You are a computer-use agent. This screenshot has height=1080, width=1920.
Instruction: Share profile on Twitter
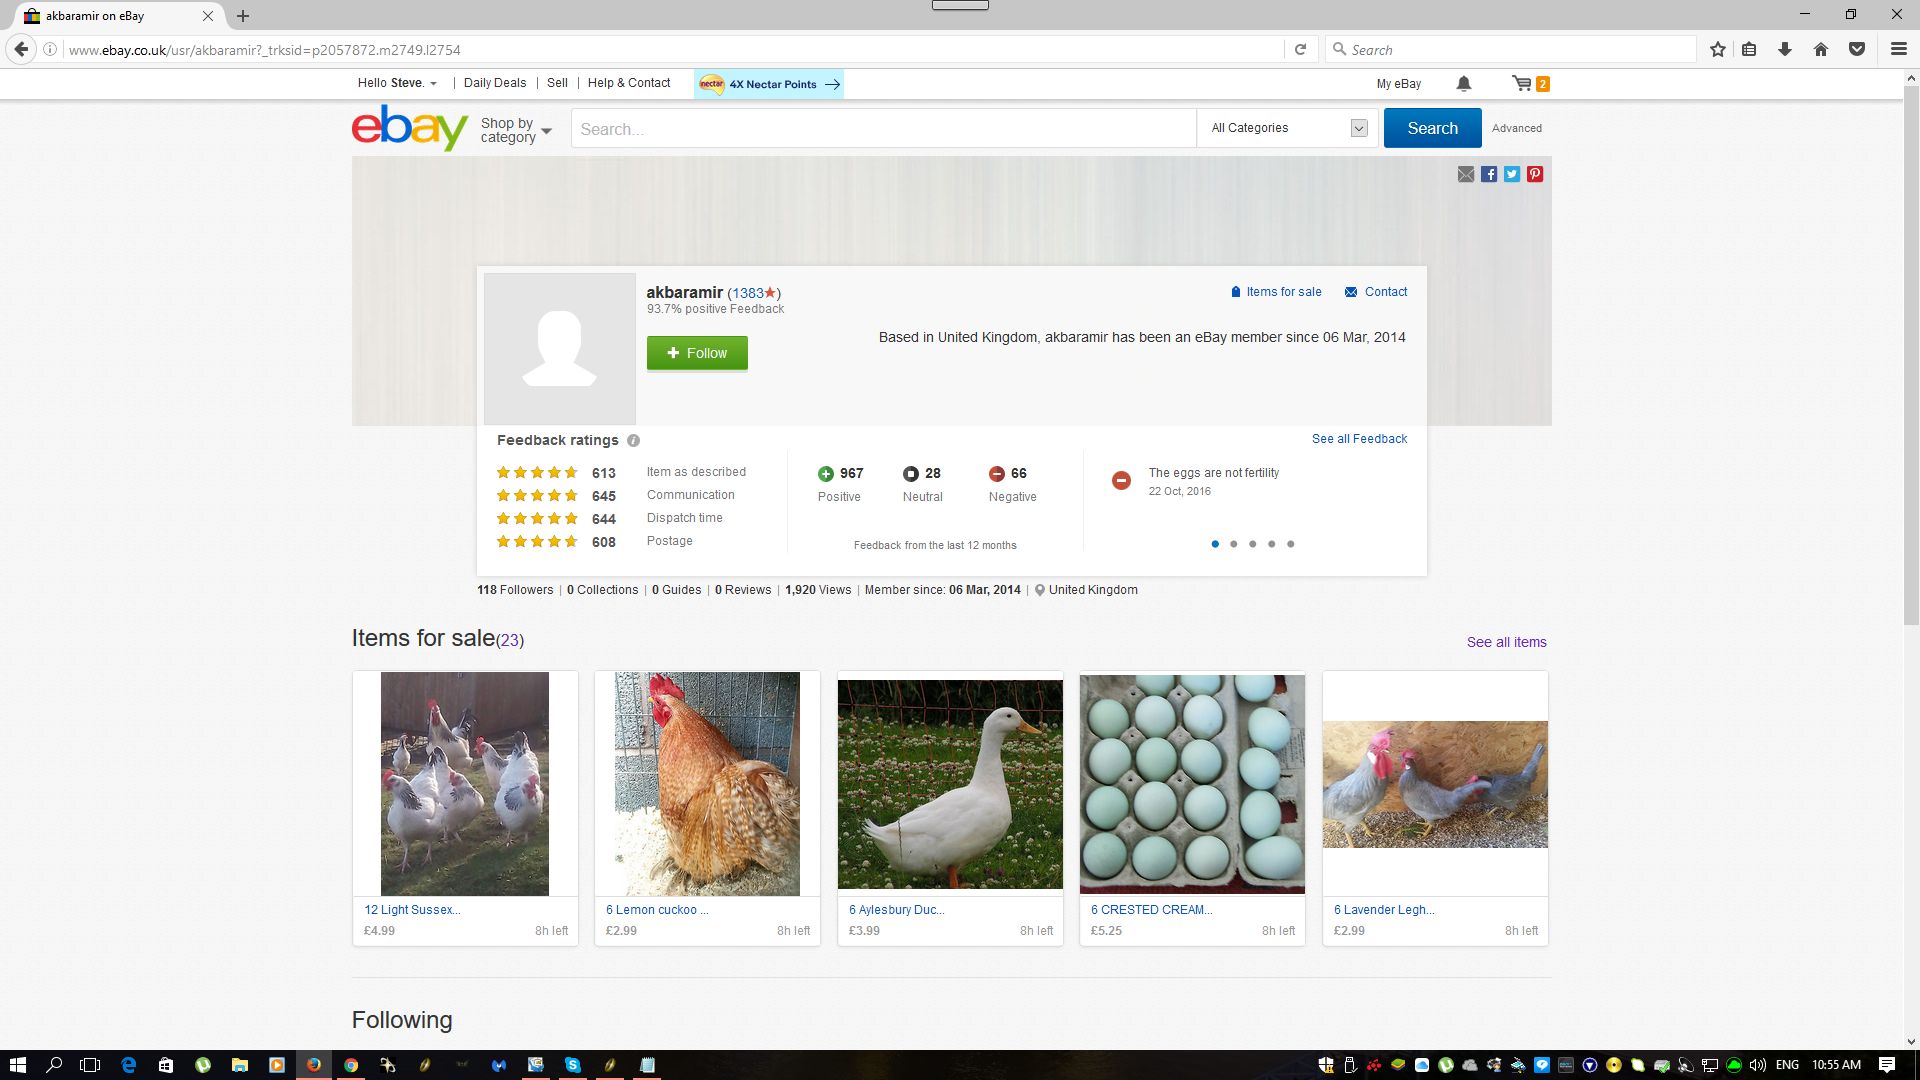(x=1512, y=174)
